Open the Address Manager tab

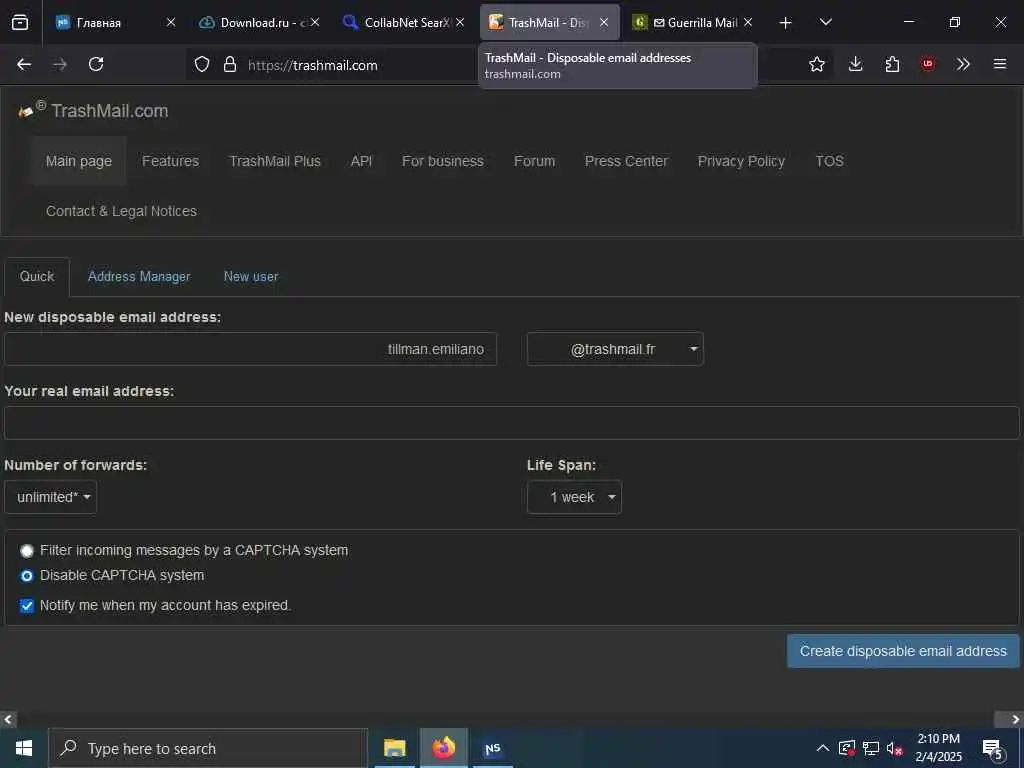[x=139, y=276]
